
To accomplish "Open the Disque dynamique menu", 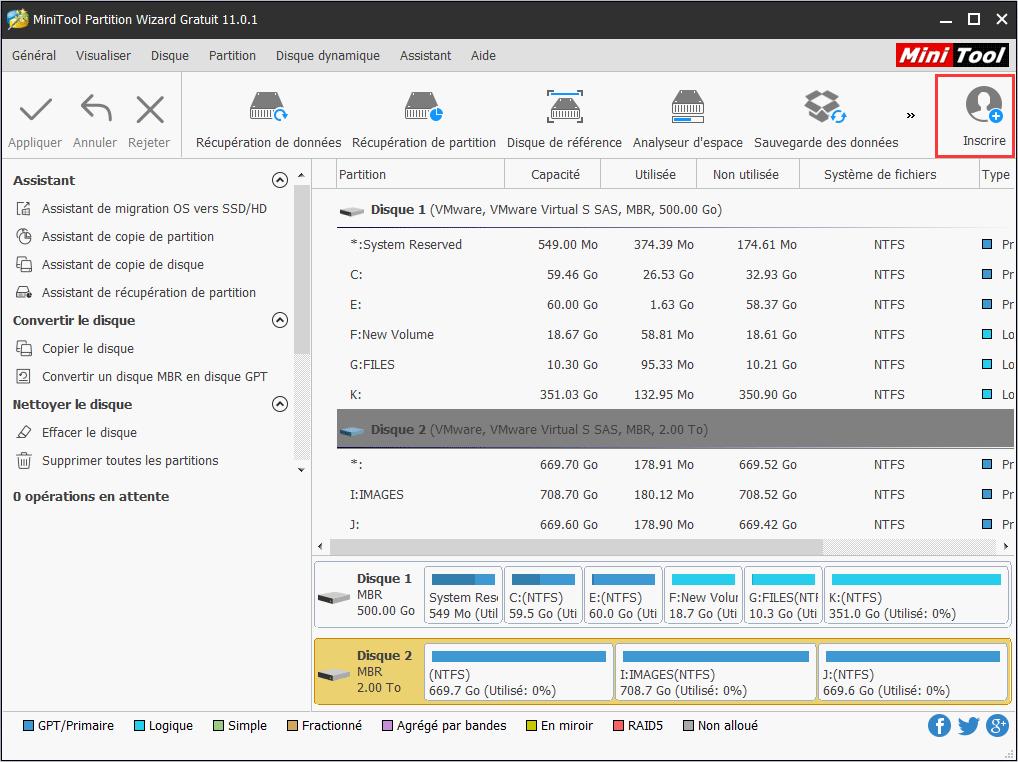I will (327, 56).
